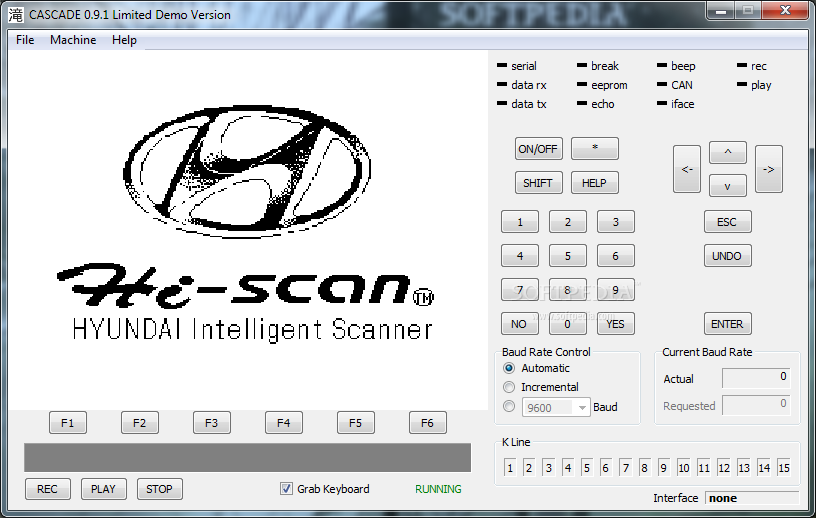This screenshot has height=518, width=816.
Task: Click the REC button
Action: tap(47, 489)
